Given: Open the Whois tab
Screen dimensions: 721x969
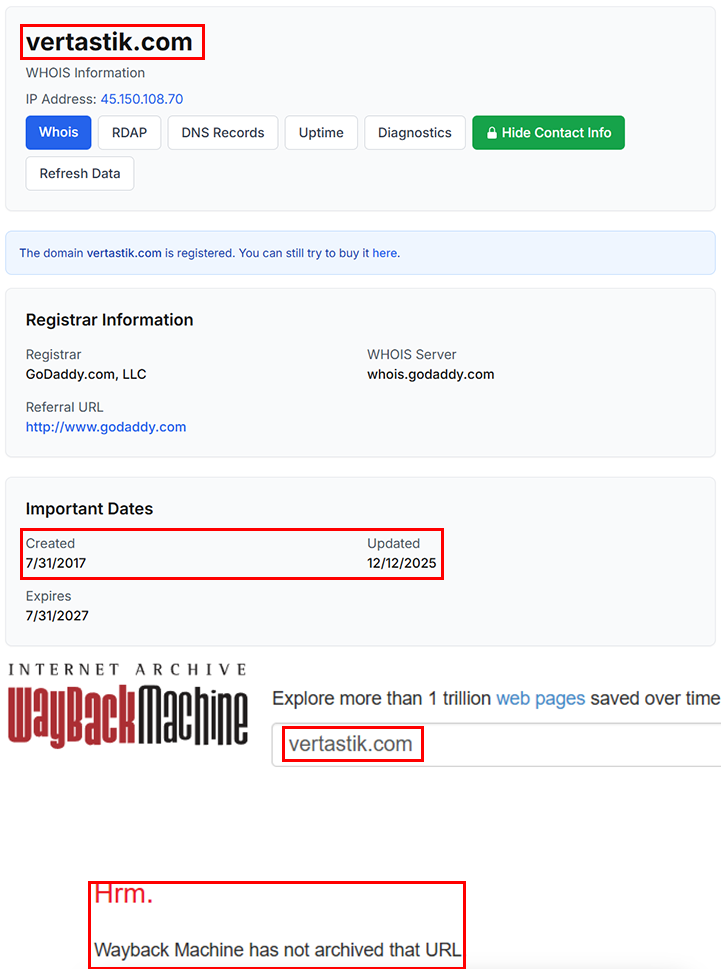Looking at the screenshot, I should 58,132.
